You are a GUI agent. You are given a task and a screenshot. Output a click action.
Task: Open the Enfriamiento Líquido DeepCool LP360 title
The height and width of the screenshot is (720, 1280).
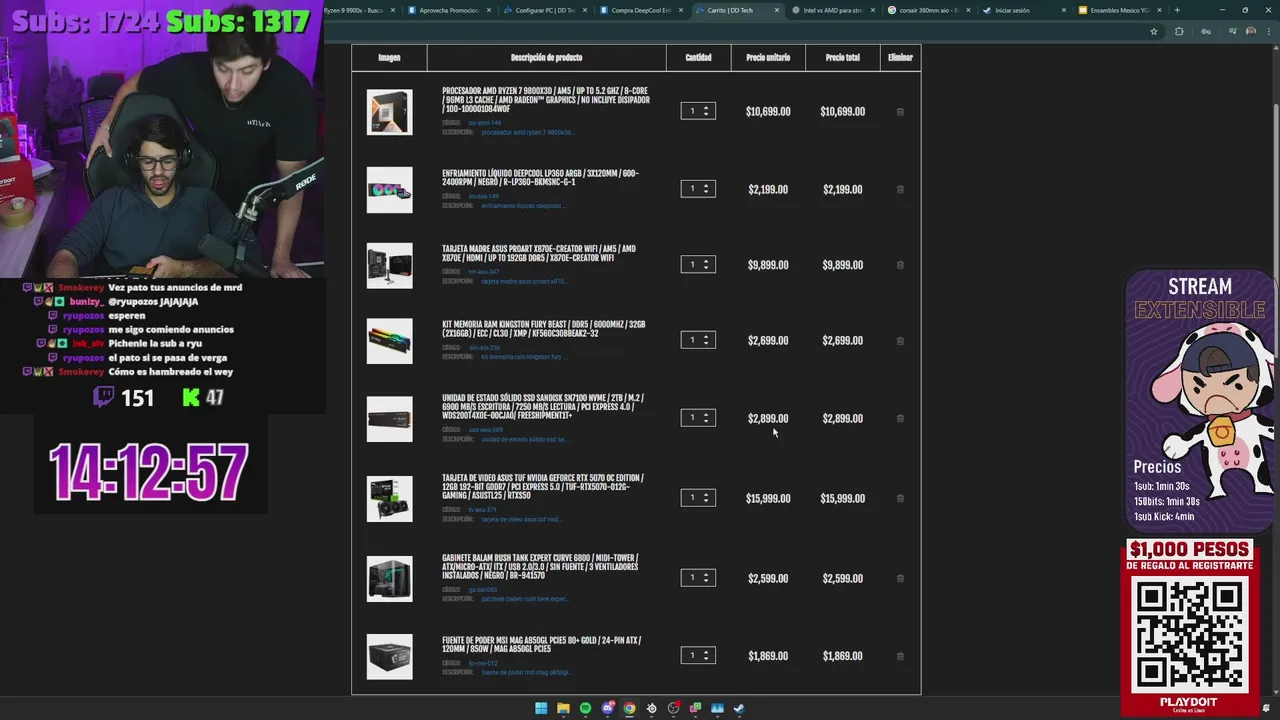click(540, 177)
